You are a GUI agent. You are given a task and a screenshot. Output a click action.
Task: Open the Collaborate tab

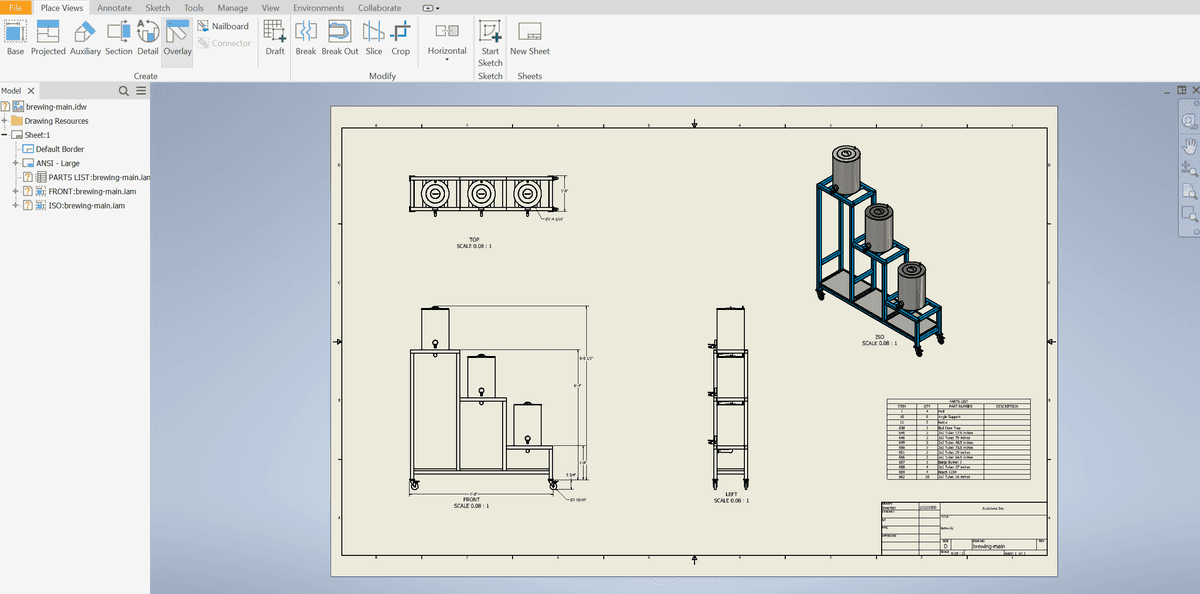pos(380,8)
